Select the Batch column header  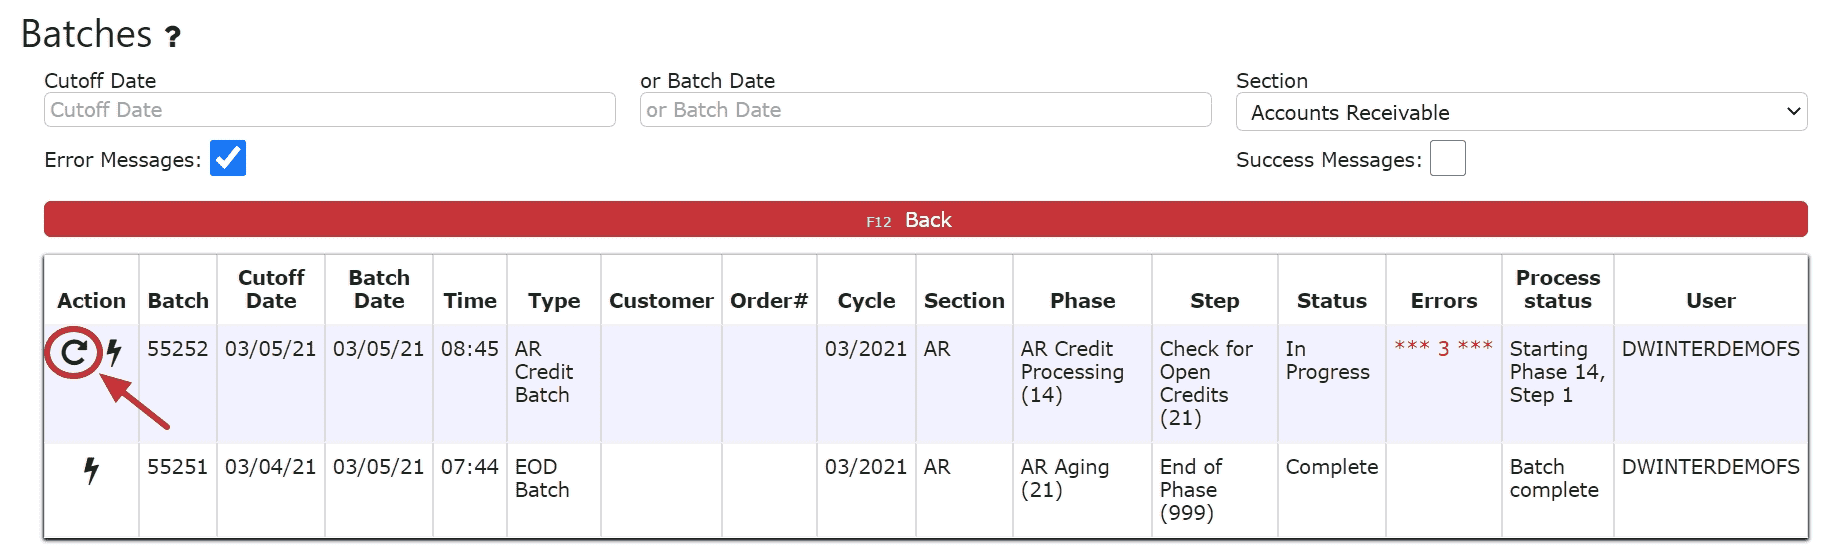178,300
